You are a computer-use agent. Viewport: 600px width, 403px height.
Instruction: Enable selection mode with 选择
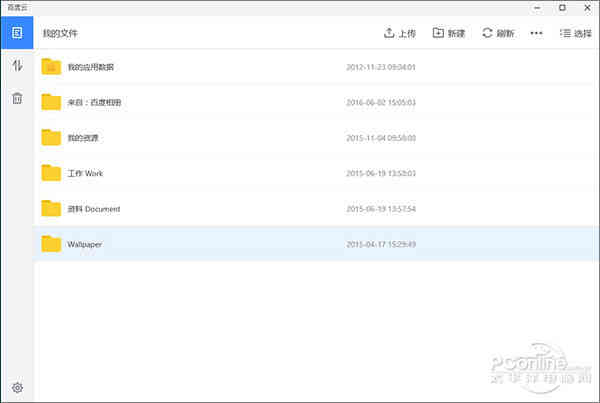pyautogui.click(x=576, y=33)
